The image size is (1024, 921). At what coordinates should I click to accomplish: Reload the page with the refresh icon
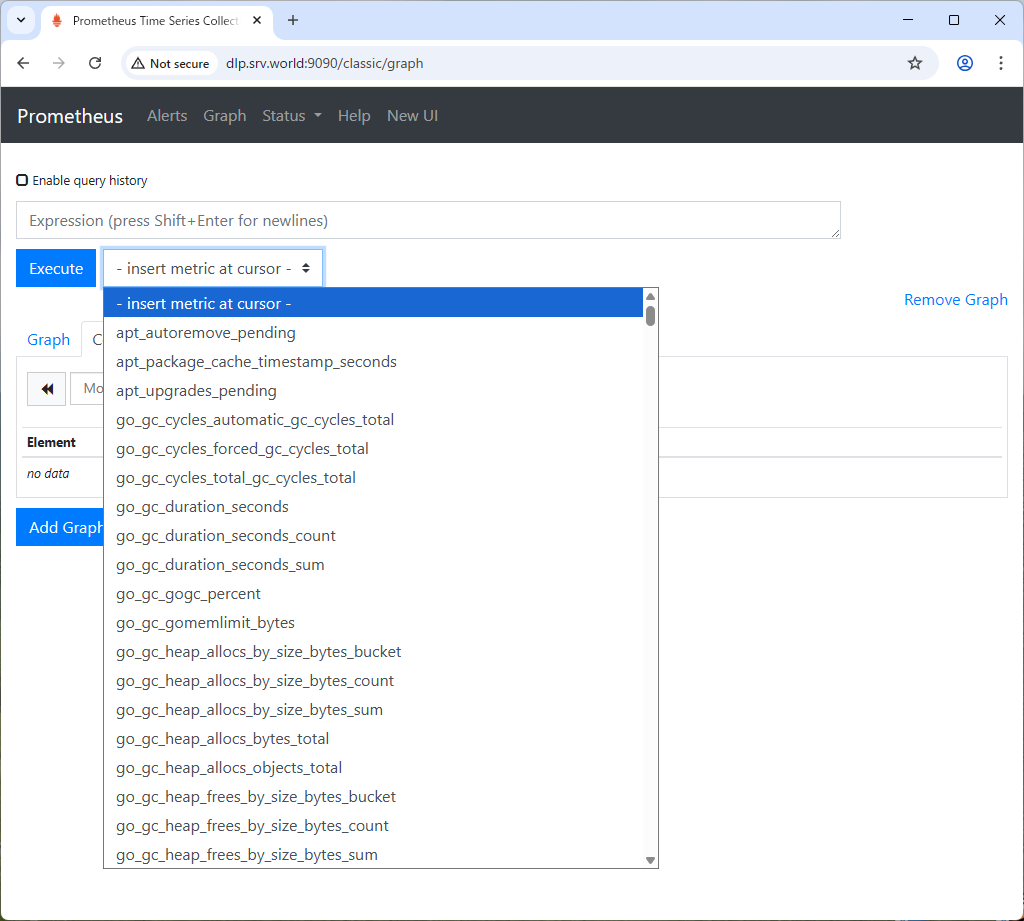pos(95,63)
